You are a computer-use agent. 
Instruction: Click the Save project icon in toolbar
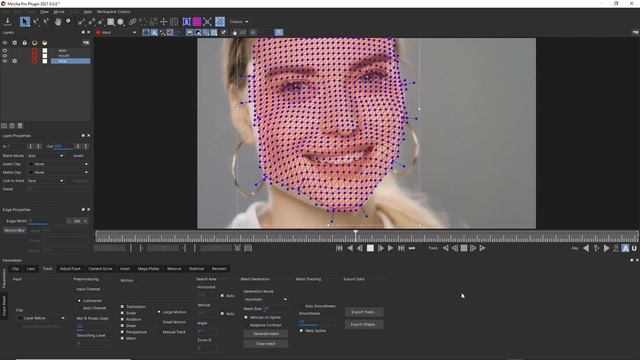7,22
